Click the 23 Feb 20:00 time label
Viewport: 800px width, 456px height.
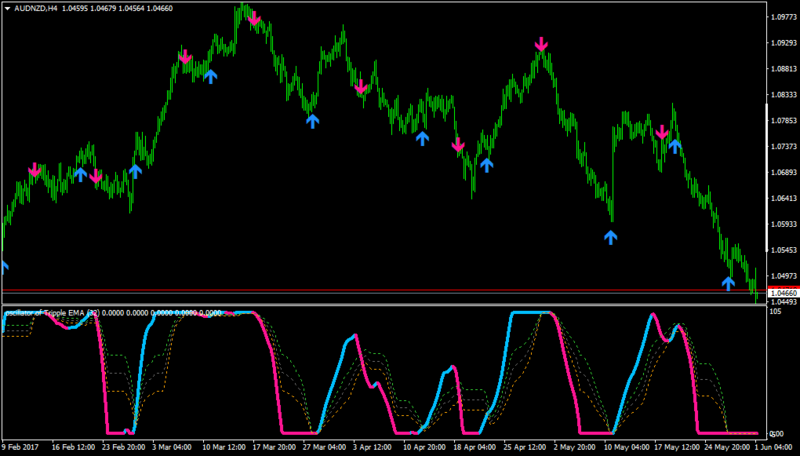[123, 447]
